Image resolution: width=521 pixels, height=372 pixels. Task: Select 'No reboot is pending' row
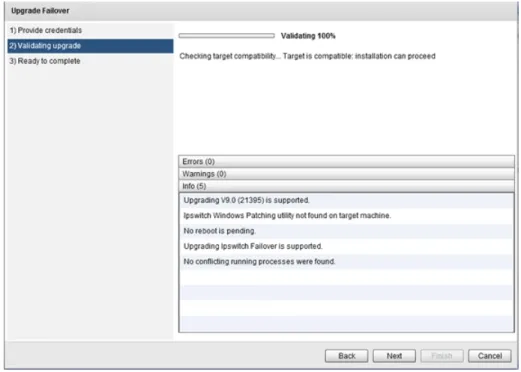pos(346,231)
